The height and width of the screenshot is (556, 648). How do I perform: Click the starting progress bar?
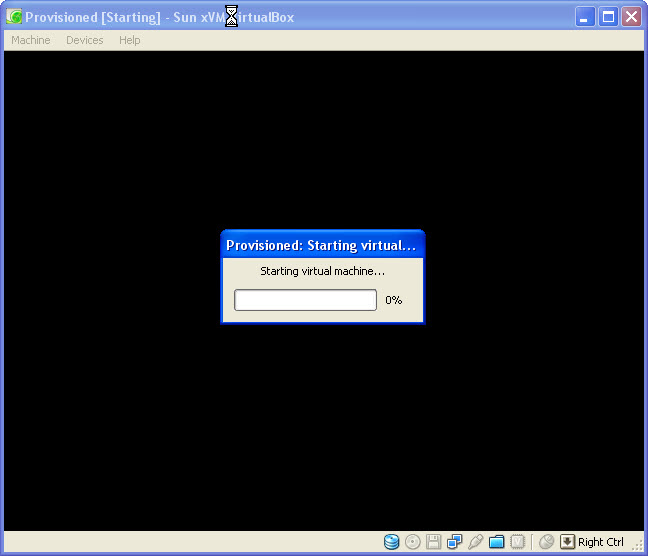pos(305,300)
